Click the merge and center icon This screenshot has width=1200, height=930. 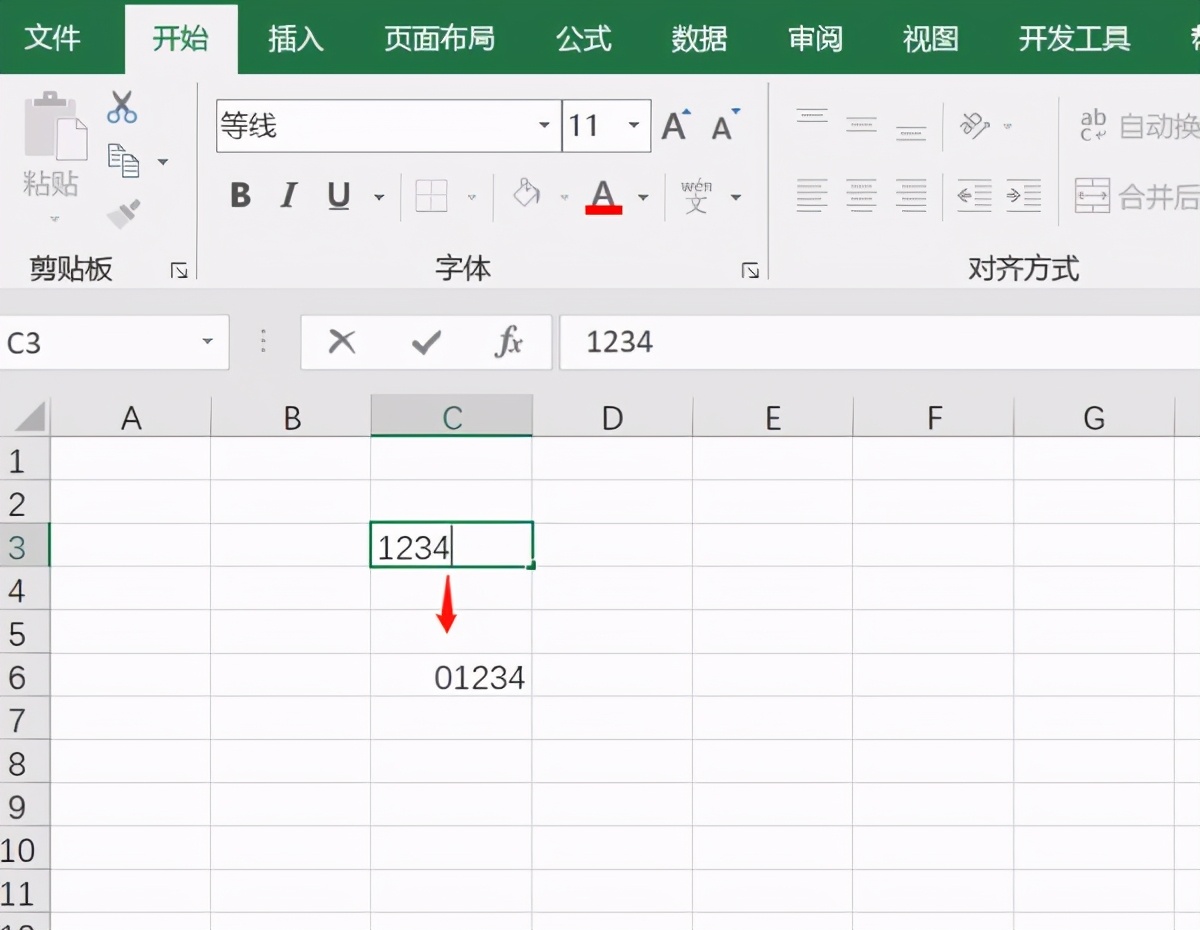[1093, 195]
